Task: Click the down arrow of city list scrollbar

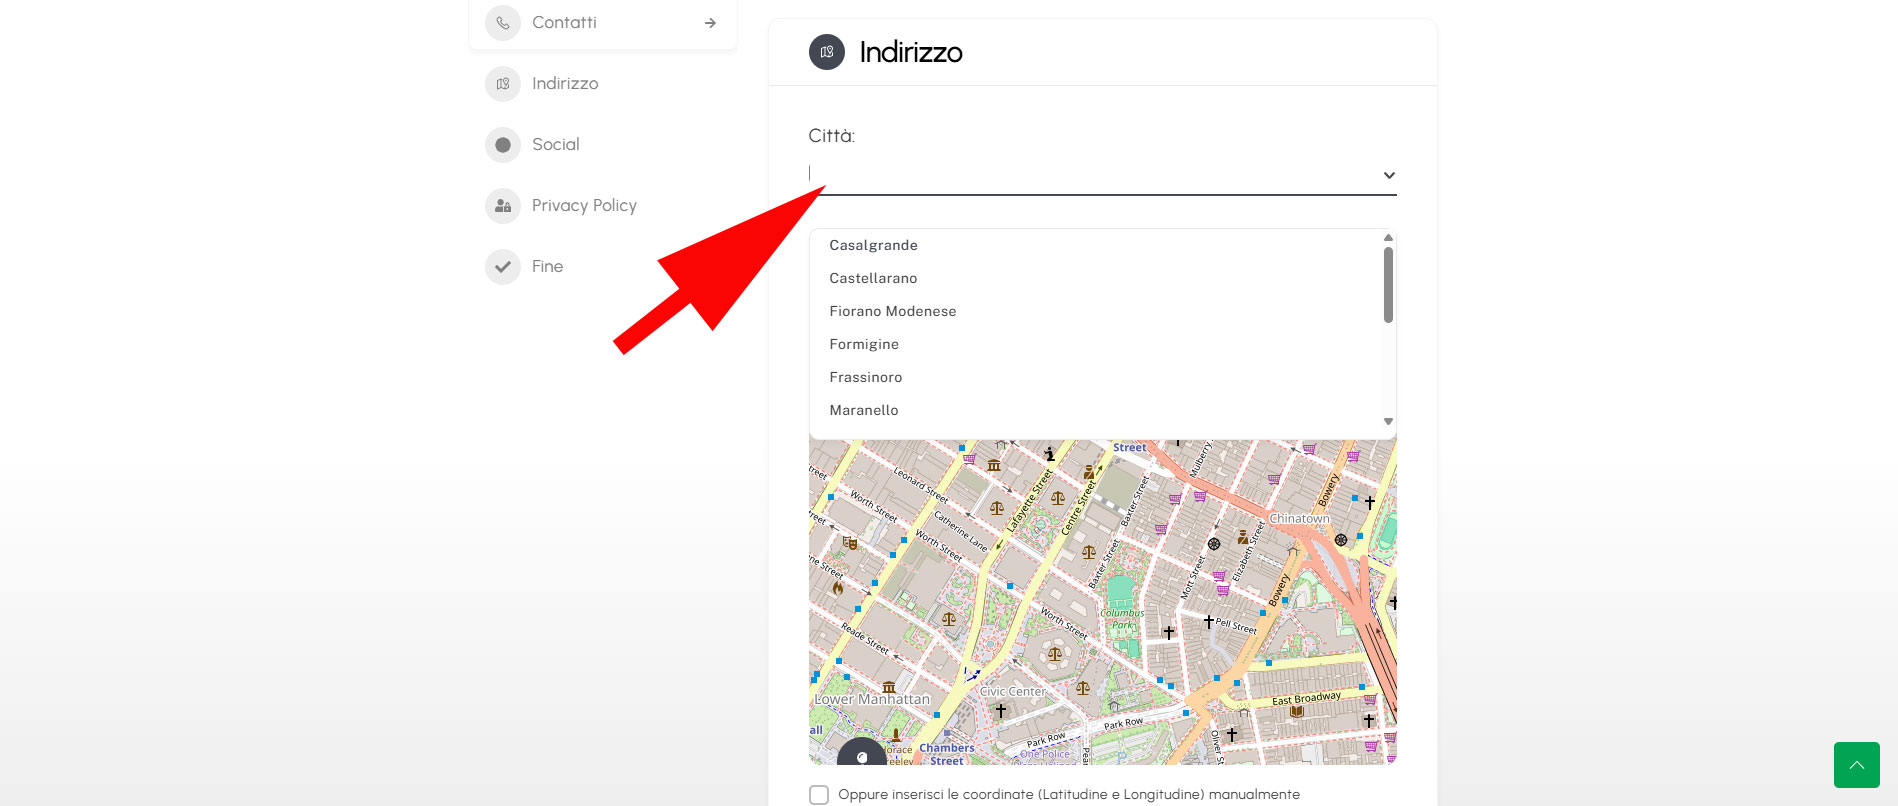Action: (1388, 421)
